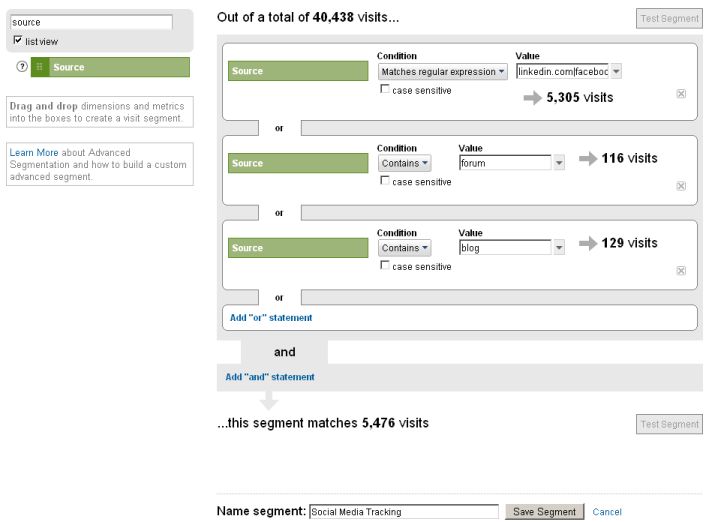Image resolution: width=706 pixels, height=522 pixels.
Task: Open Contains dropdown for forum condition
Action: pos(404,163)
